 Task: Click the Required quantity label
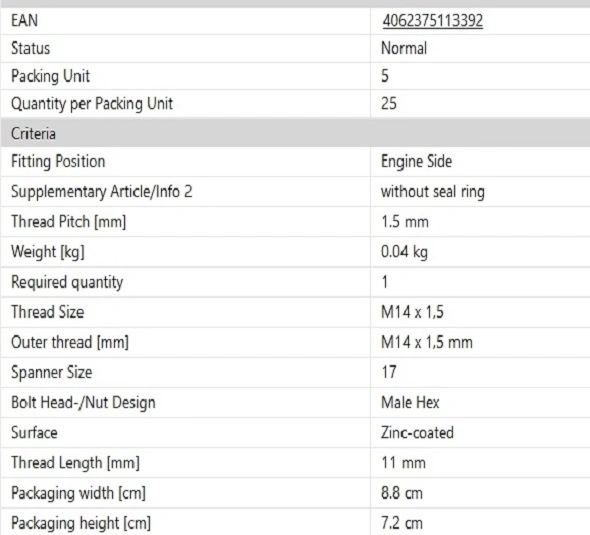point(67,282)
